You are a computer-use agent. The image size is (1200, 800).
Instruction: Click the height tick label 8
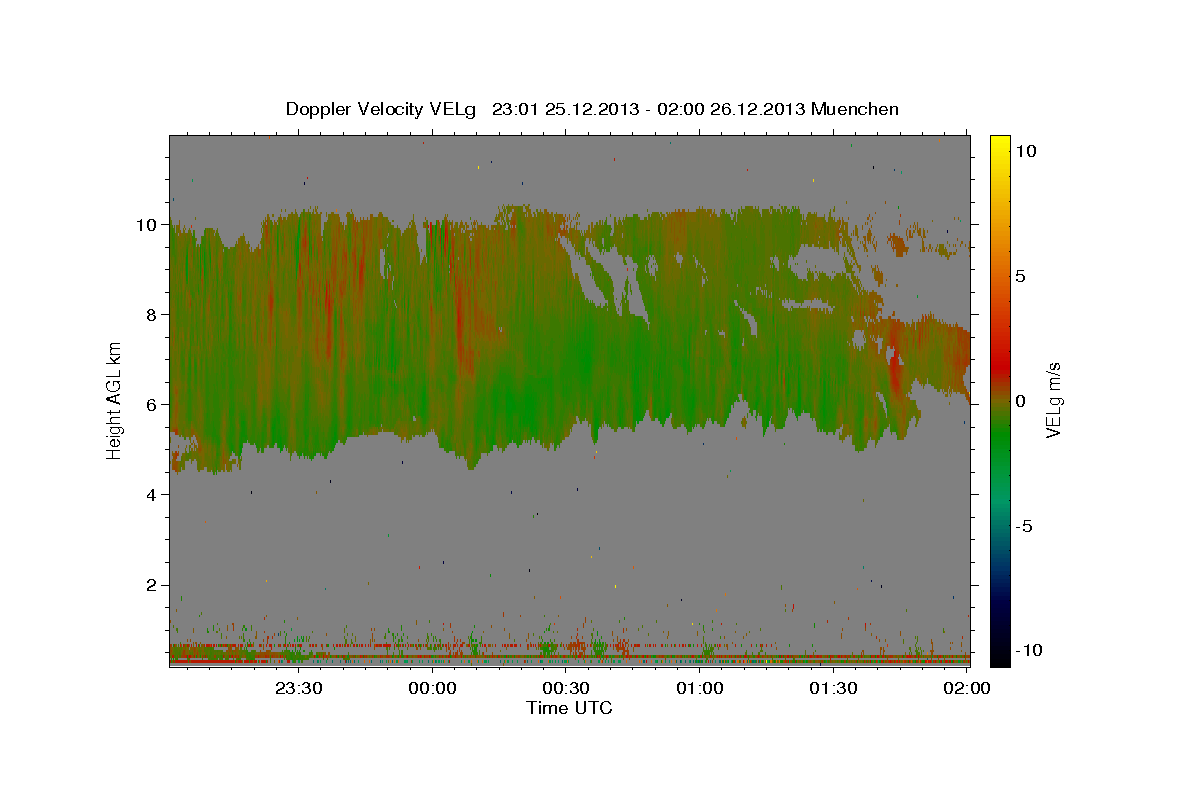151,315
